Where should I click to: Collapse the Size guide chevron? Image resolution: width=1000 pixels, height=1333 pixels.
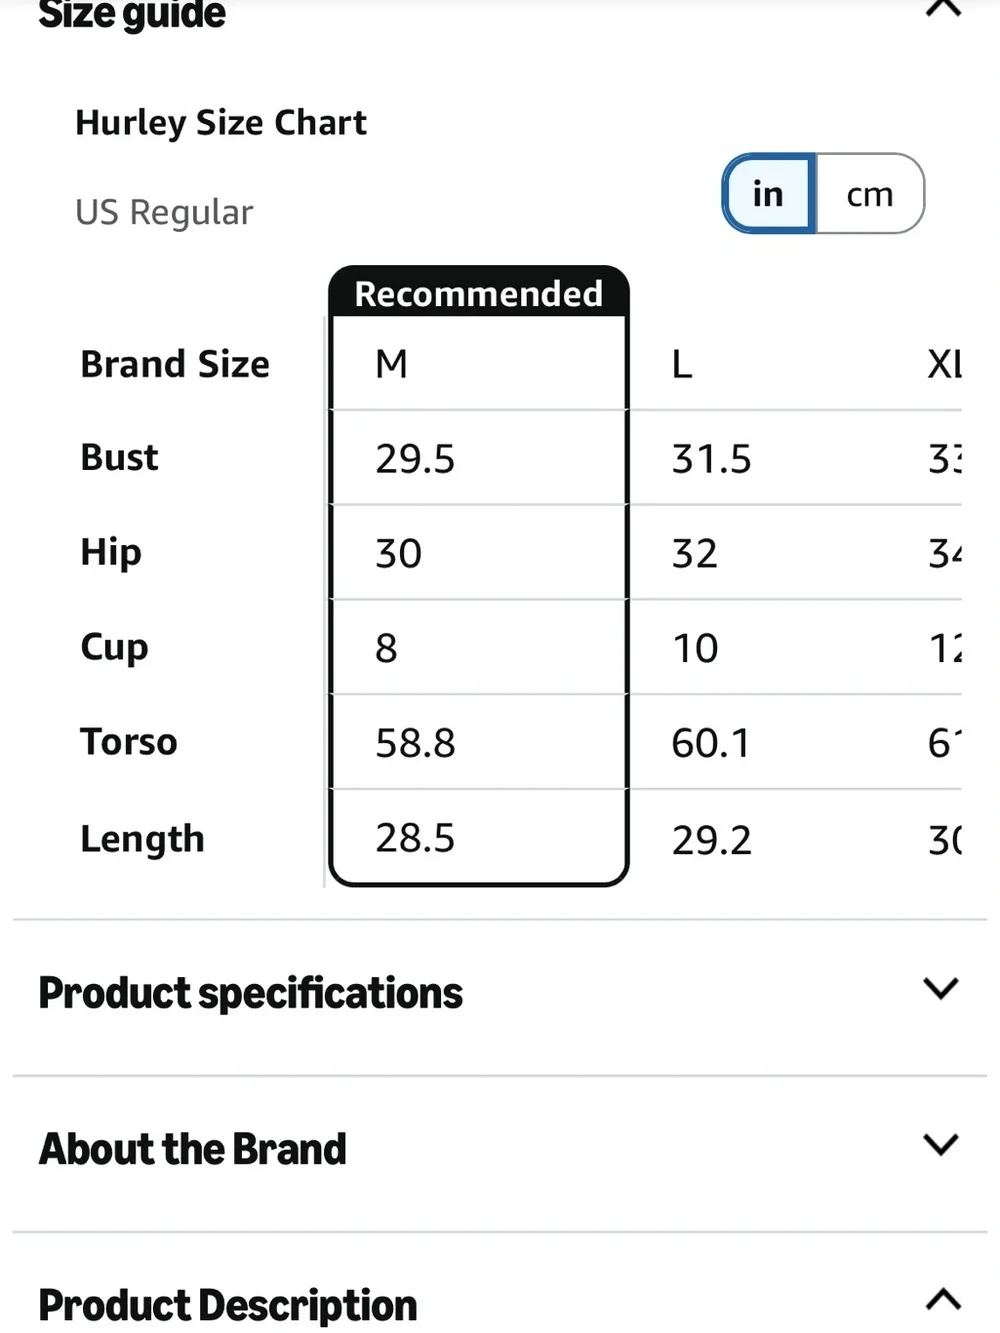943,8
